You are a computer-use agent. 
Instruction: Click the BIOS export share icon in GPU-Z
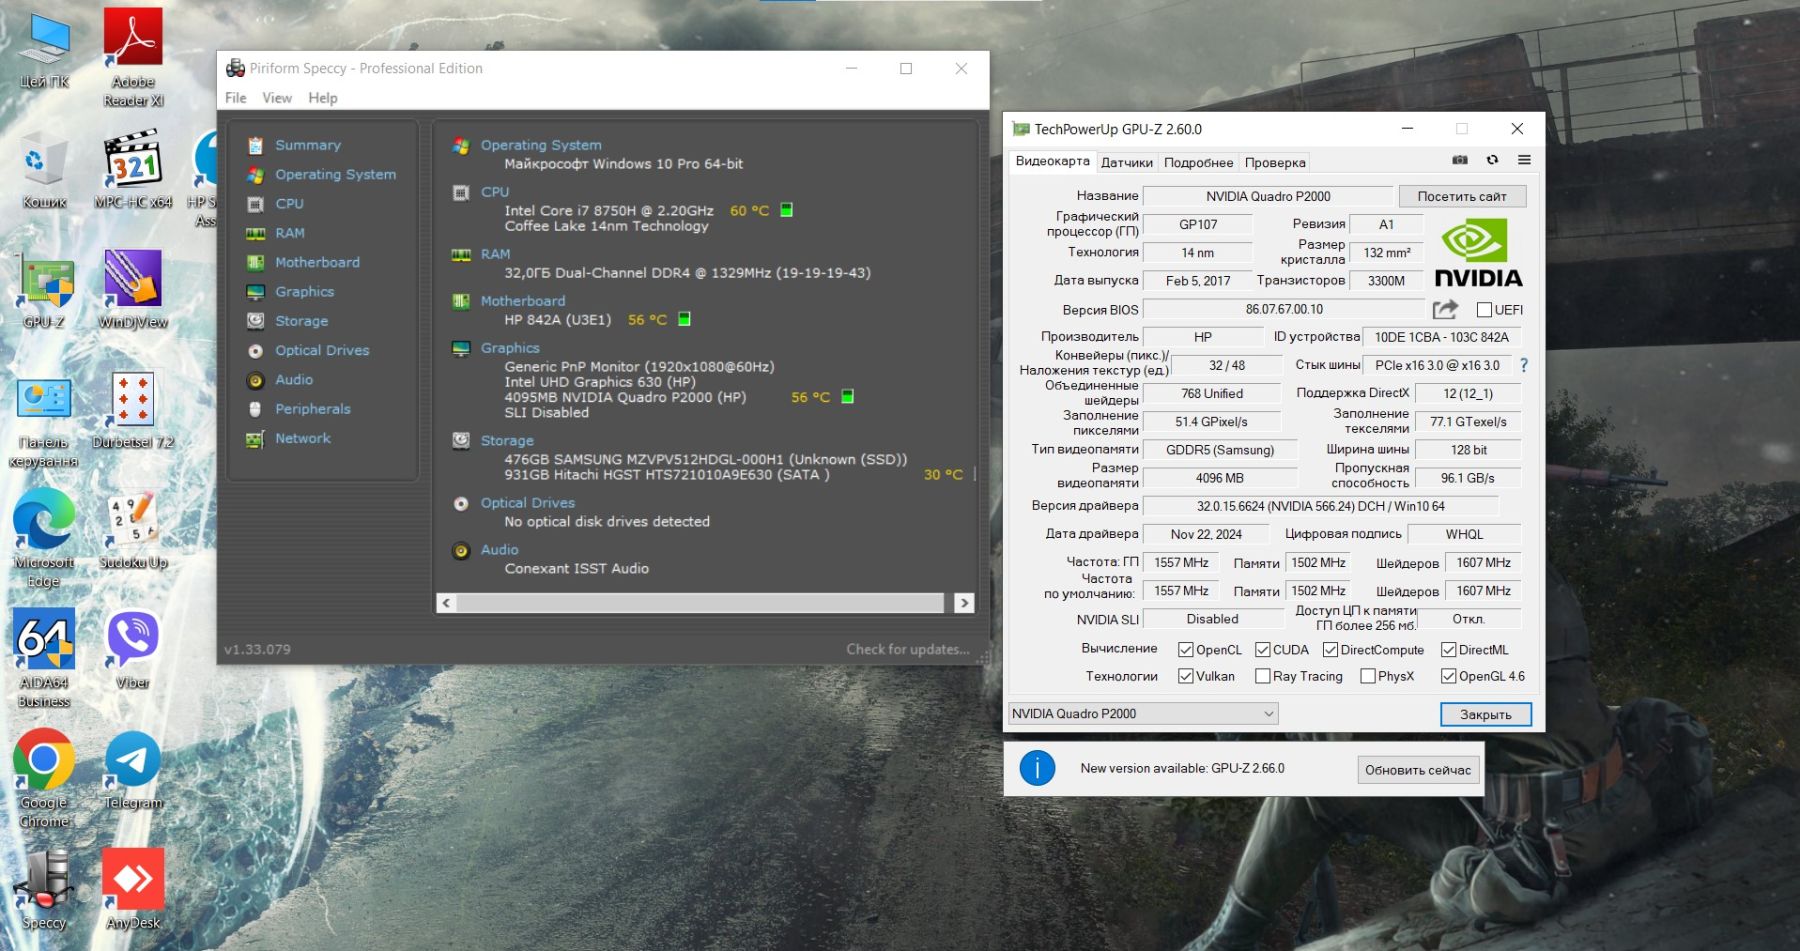tap(1446, 309)
